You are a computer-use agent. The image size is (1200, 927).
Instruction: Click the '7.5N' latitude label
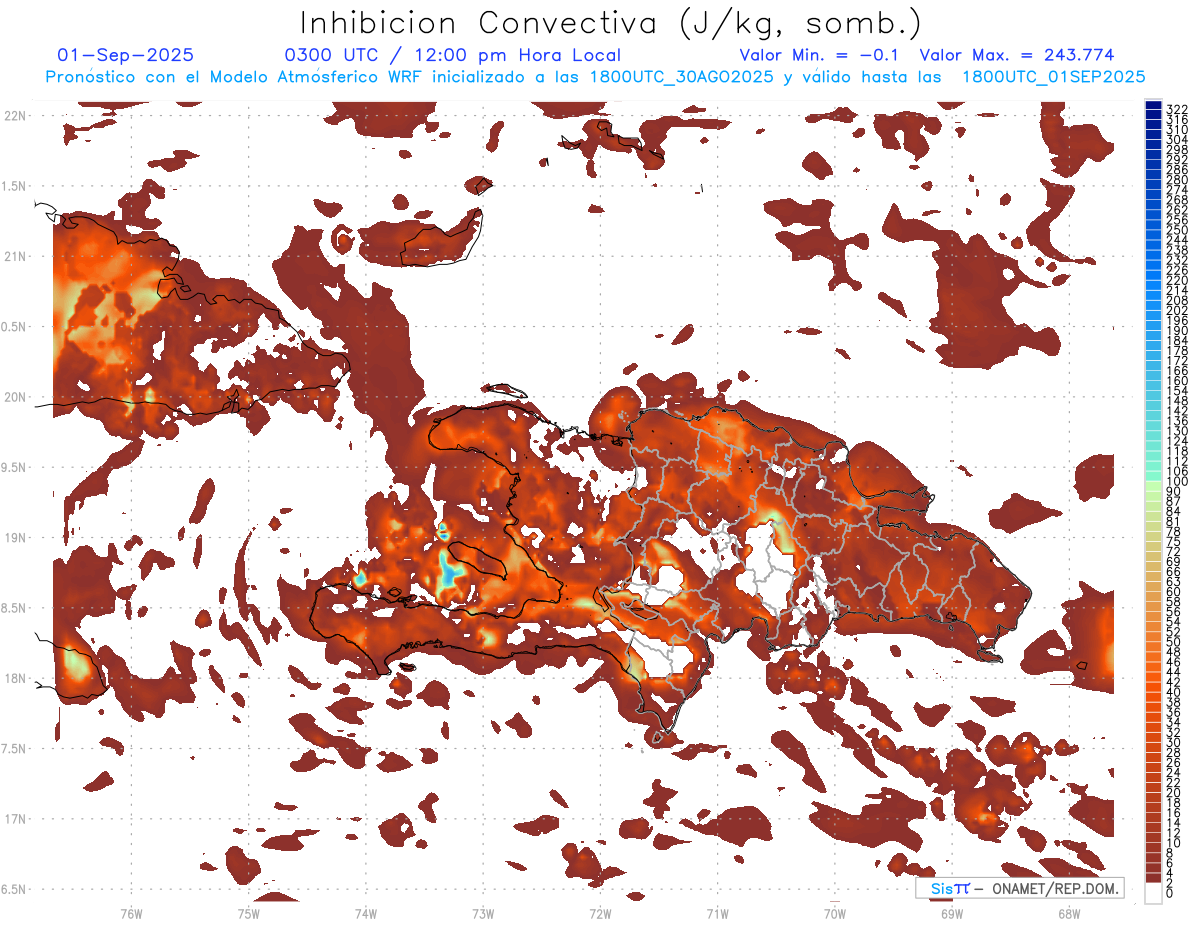pyautogui.click(x=15, y=748)
